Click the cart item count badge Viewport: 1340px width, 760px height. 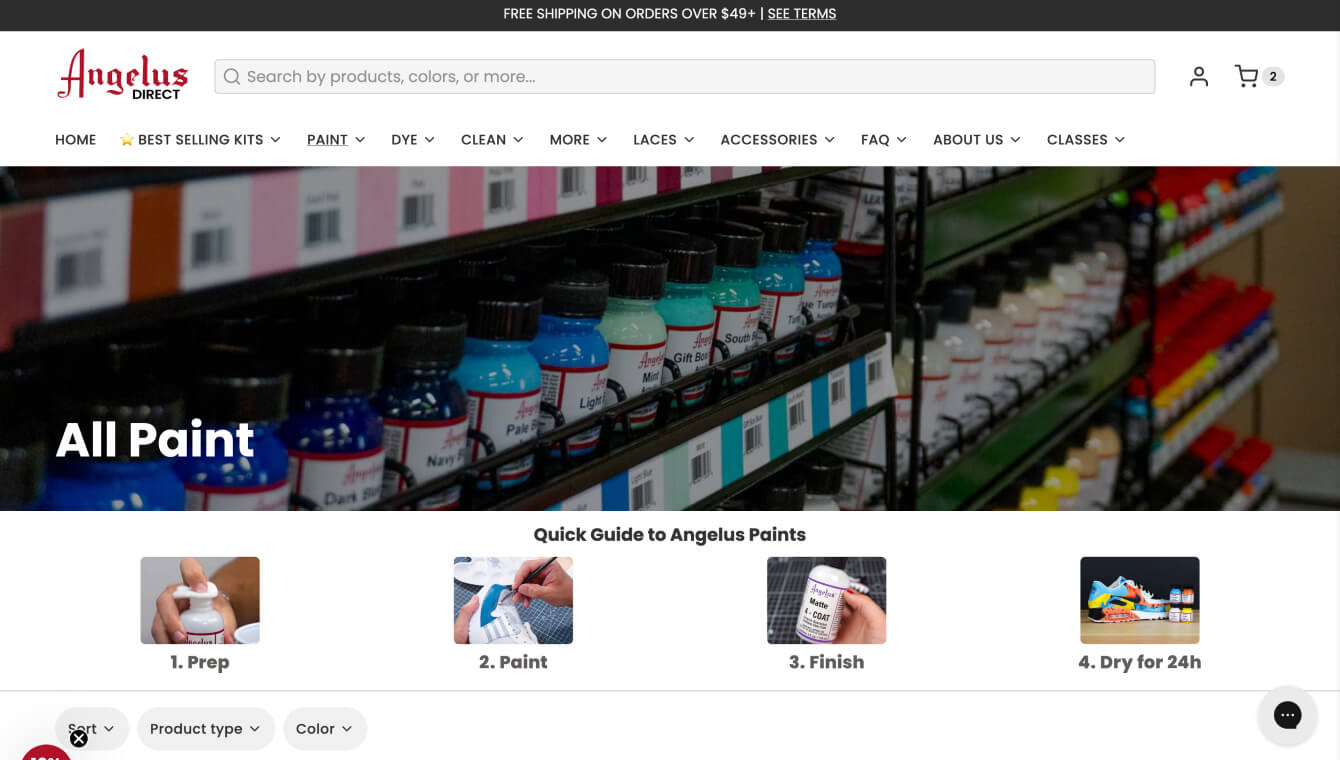(1272, 76)
